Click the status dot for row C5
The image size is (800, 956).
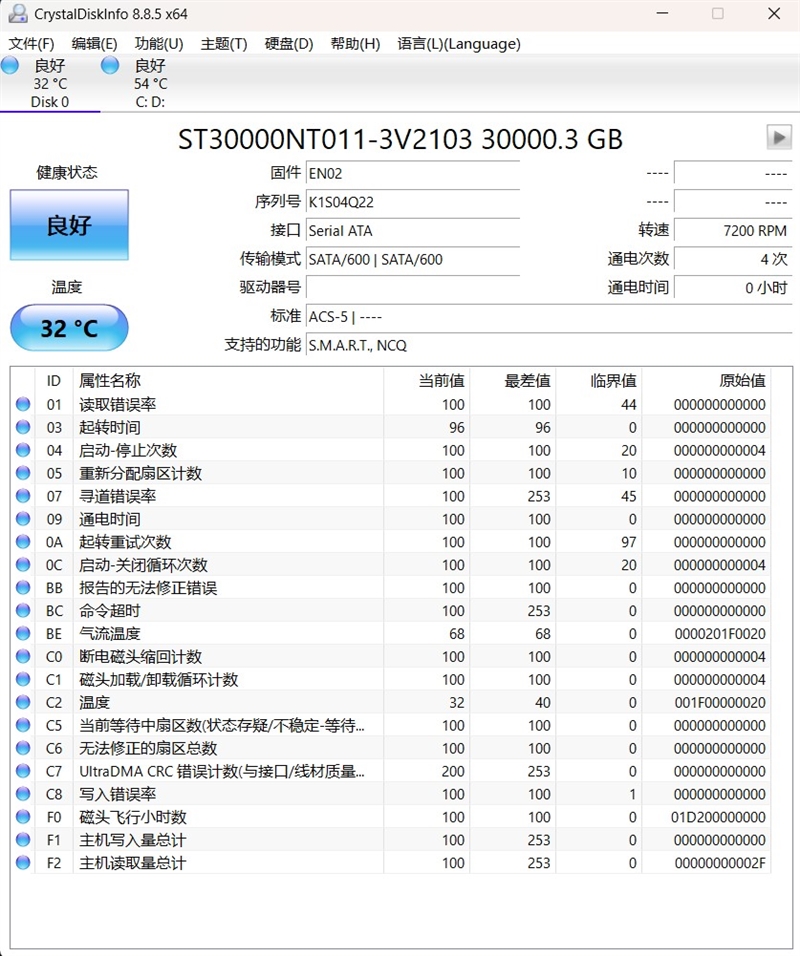click(x=23, y=725)
